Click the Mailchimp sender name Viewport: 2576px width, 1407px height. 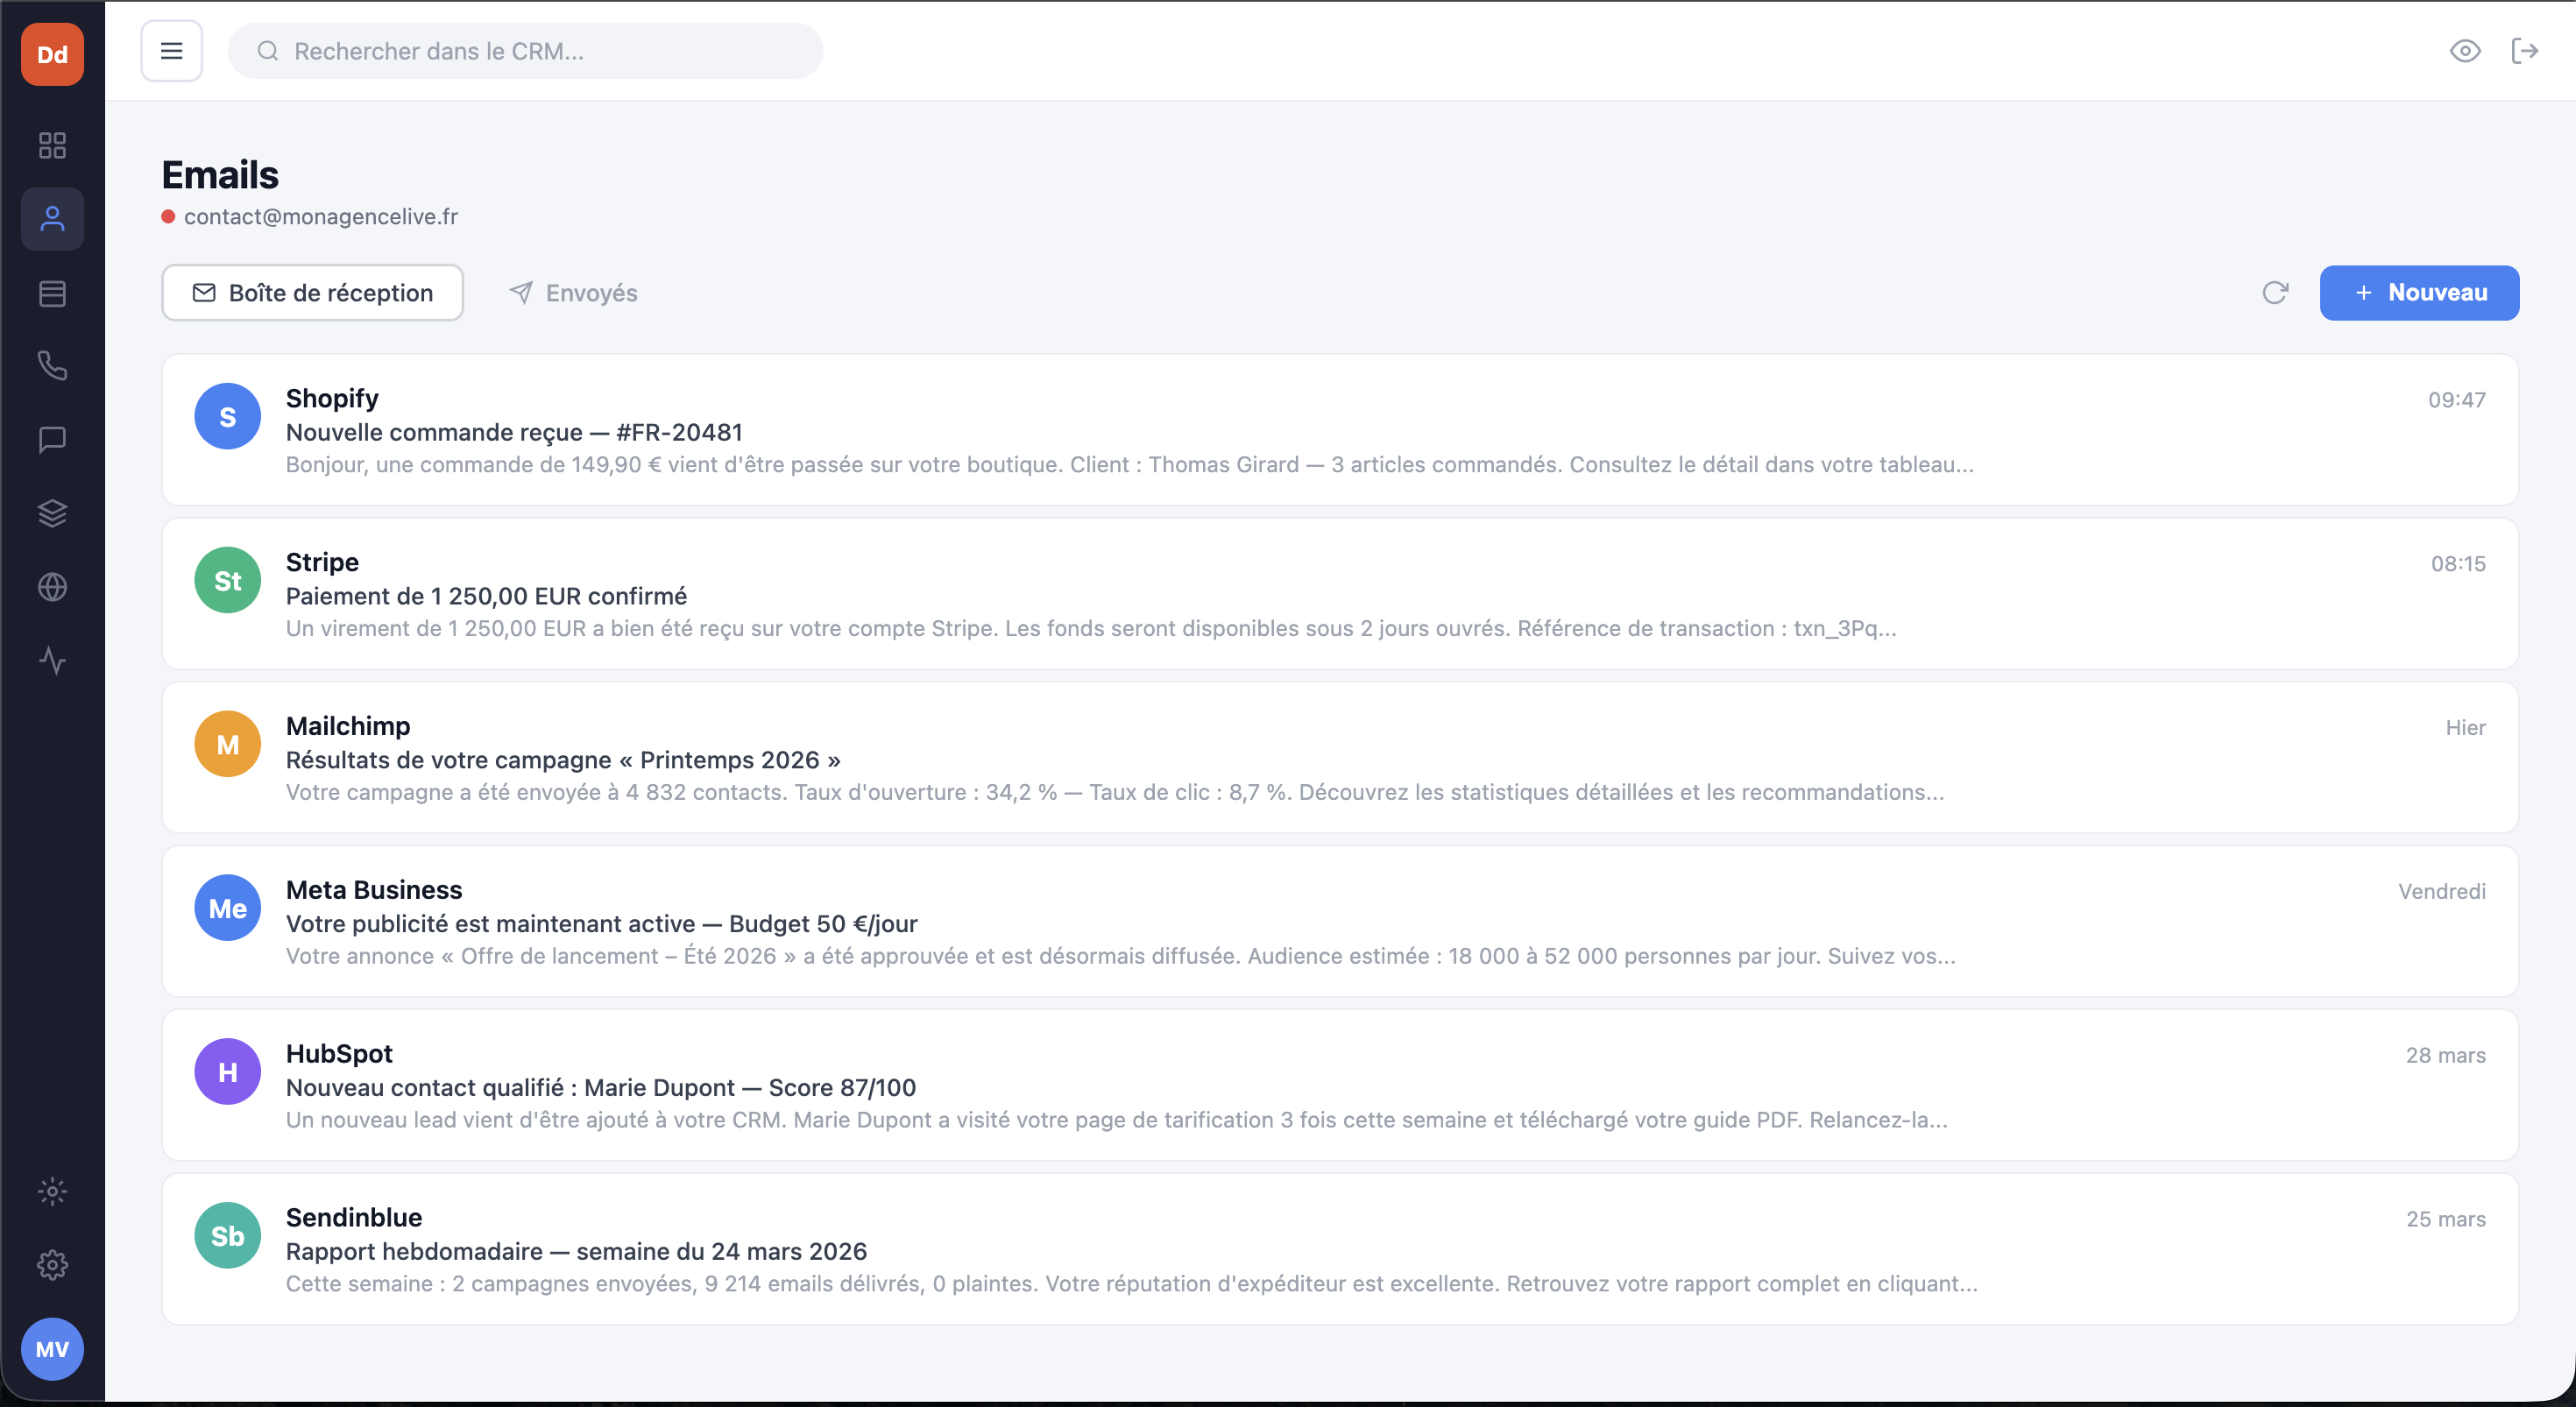tap(348, 726)
